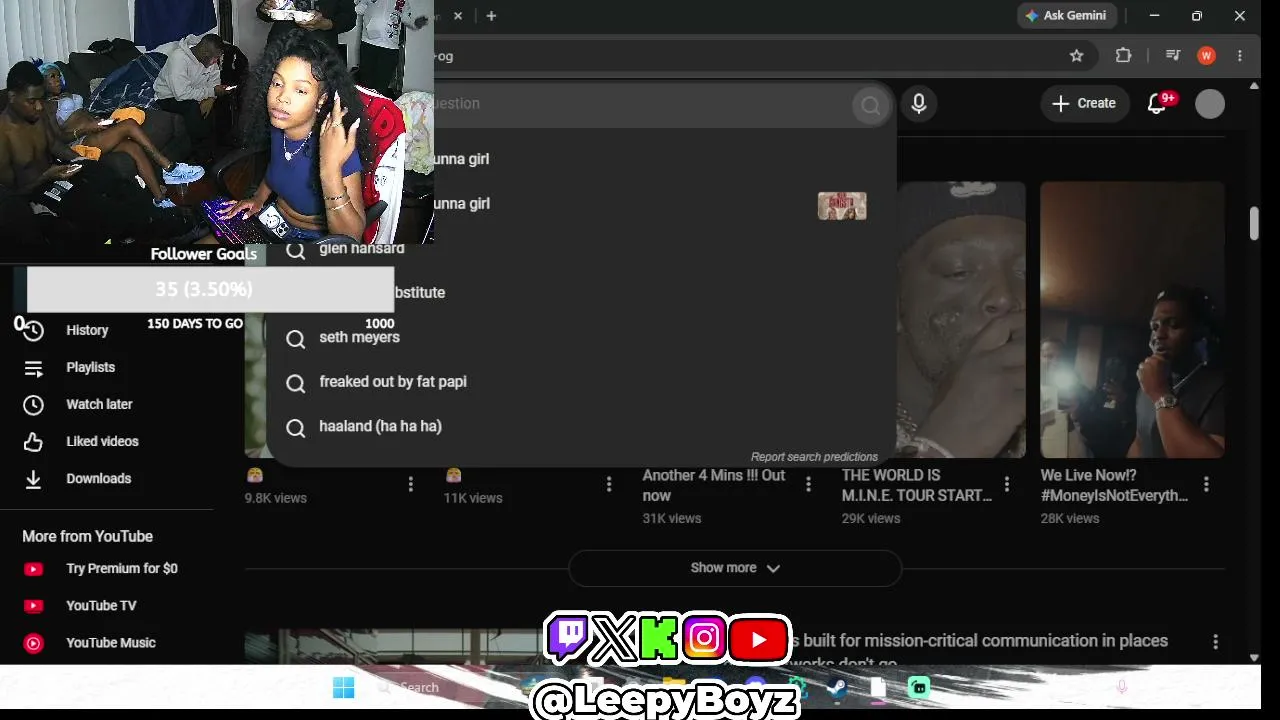
Task: Close the current browser tab
Action: [x=458, y=16]
